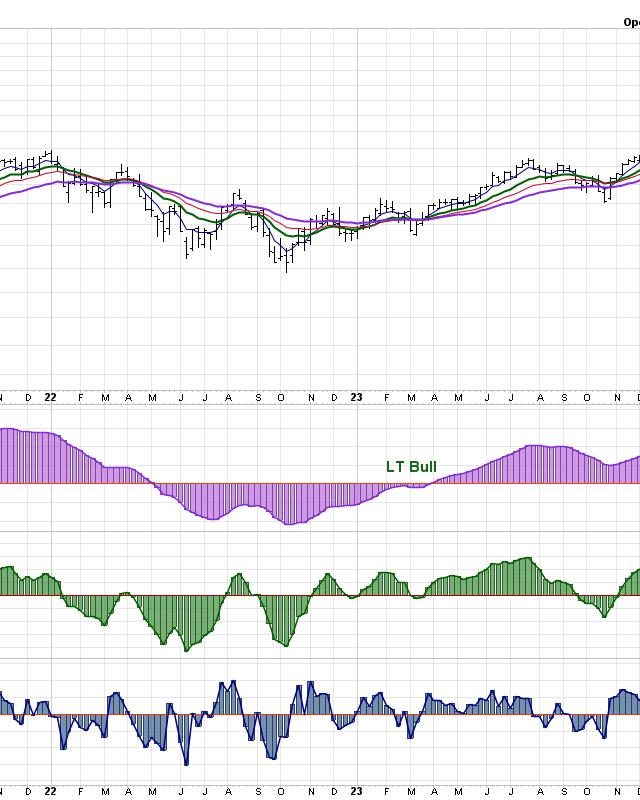Viewport: 640px width, 800px height.
Task: Click February 2023 label on upper time axis
Action: tap(386, 397)
